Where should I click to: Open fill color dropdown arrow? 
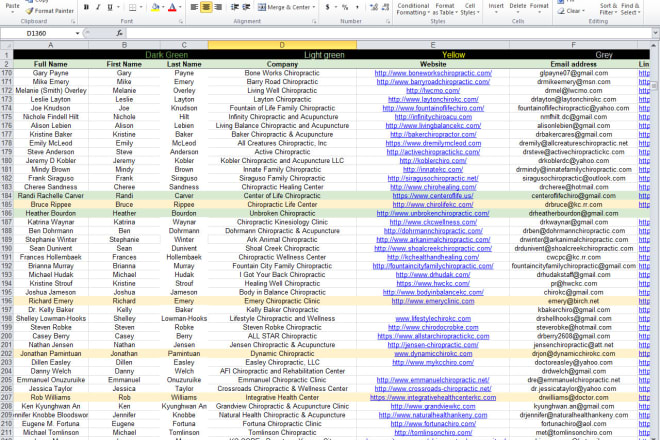point(163,7)
